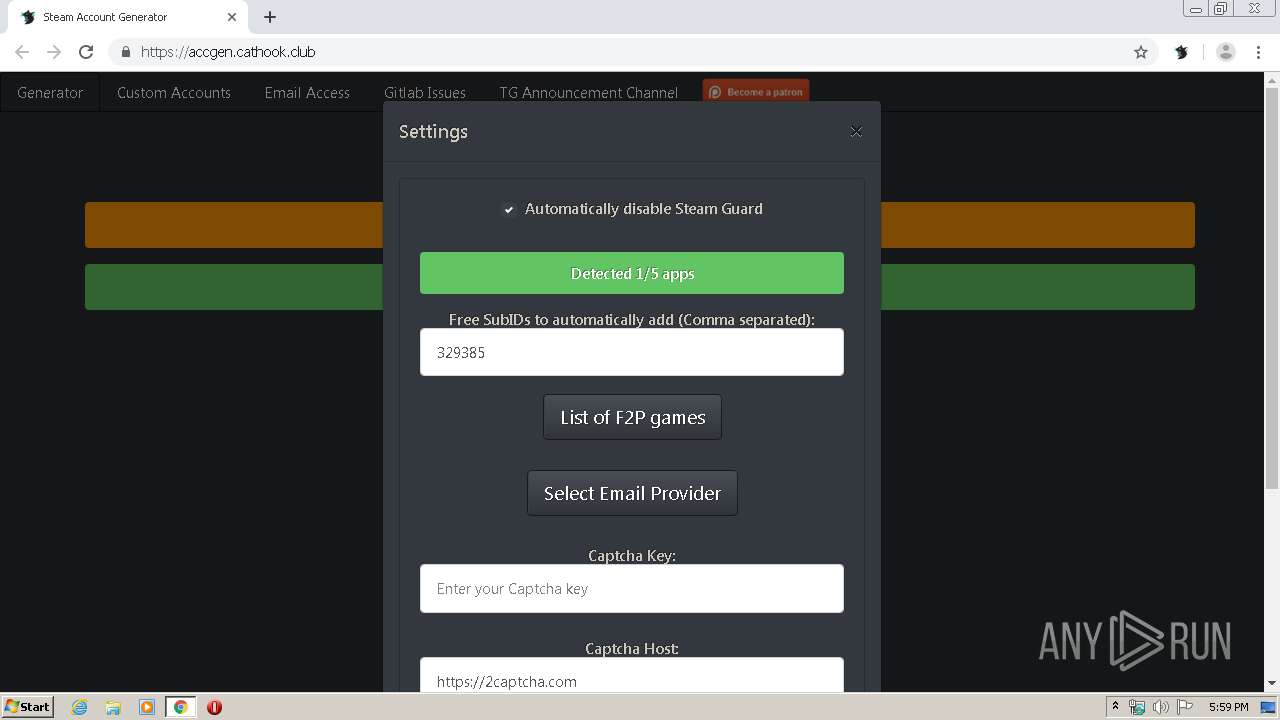Go to Custom Accounts page
Image resolution: width=1280 pixels, height=720 pixels.
tap(174, 92)
